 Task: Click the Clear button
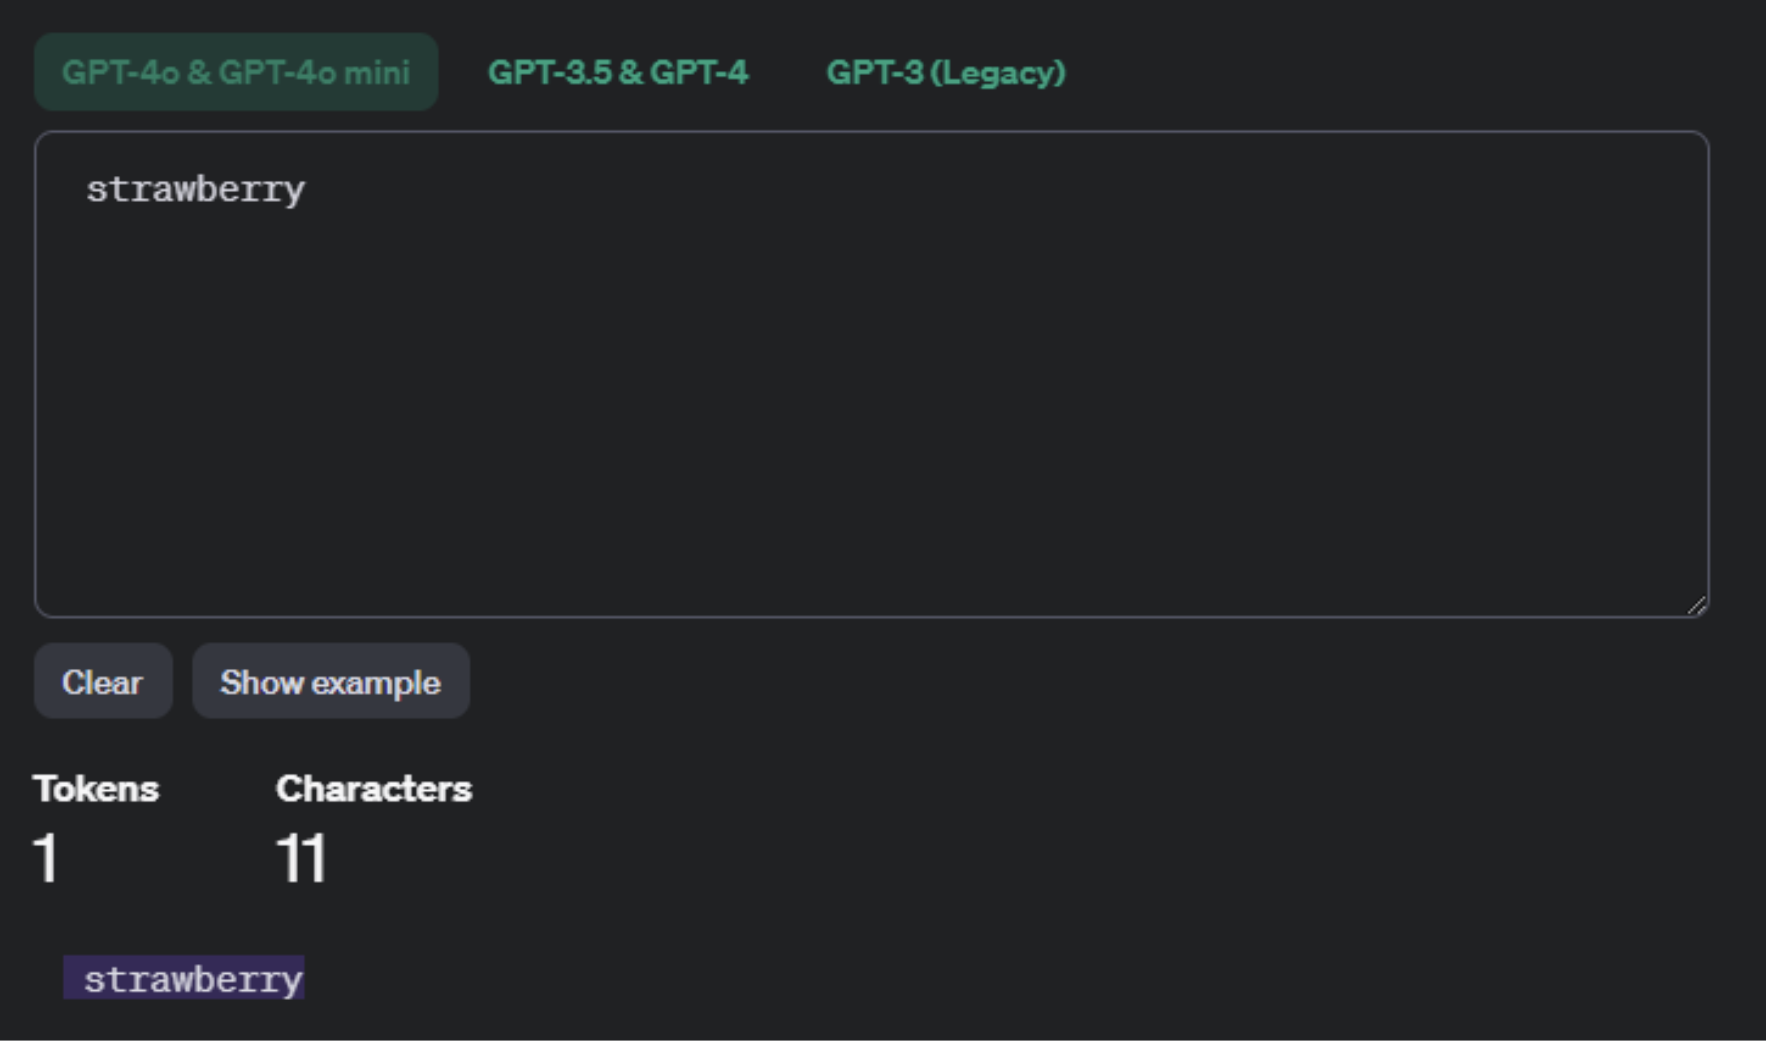coord(103,682)
